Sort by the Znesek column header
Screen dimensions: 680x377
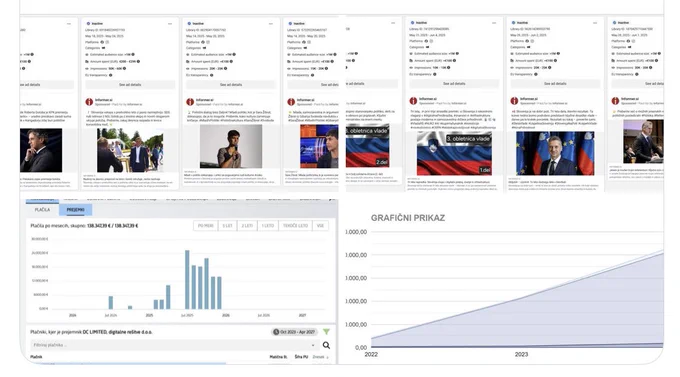pyautogui.click(x=320, y=357)
